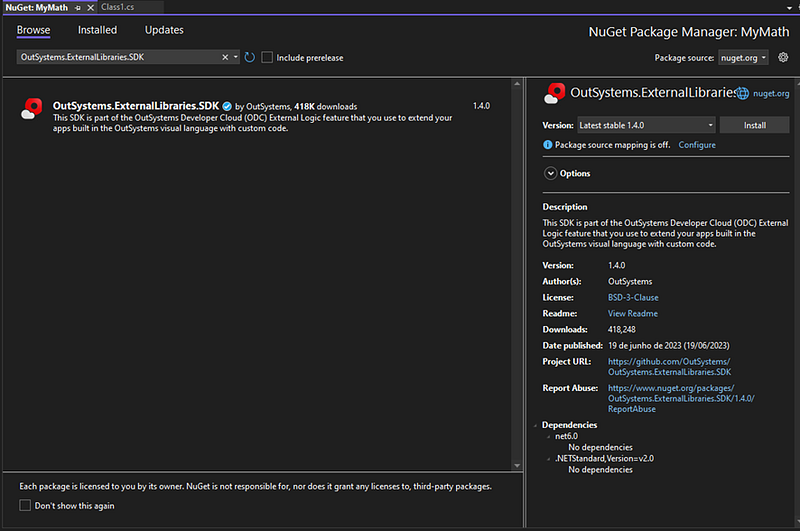Open the Updates tab
Viewport: 800px width, 531px height.
[x=164, y=30]
